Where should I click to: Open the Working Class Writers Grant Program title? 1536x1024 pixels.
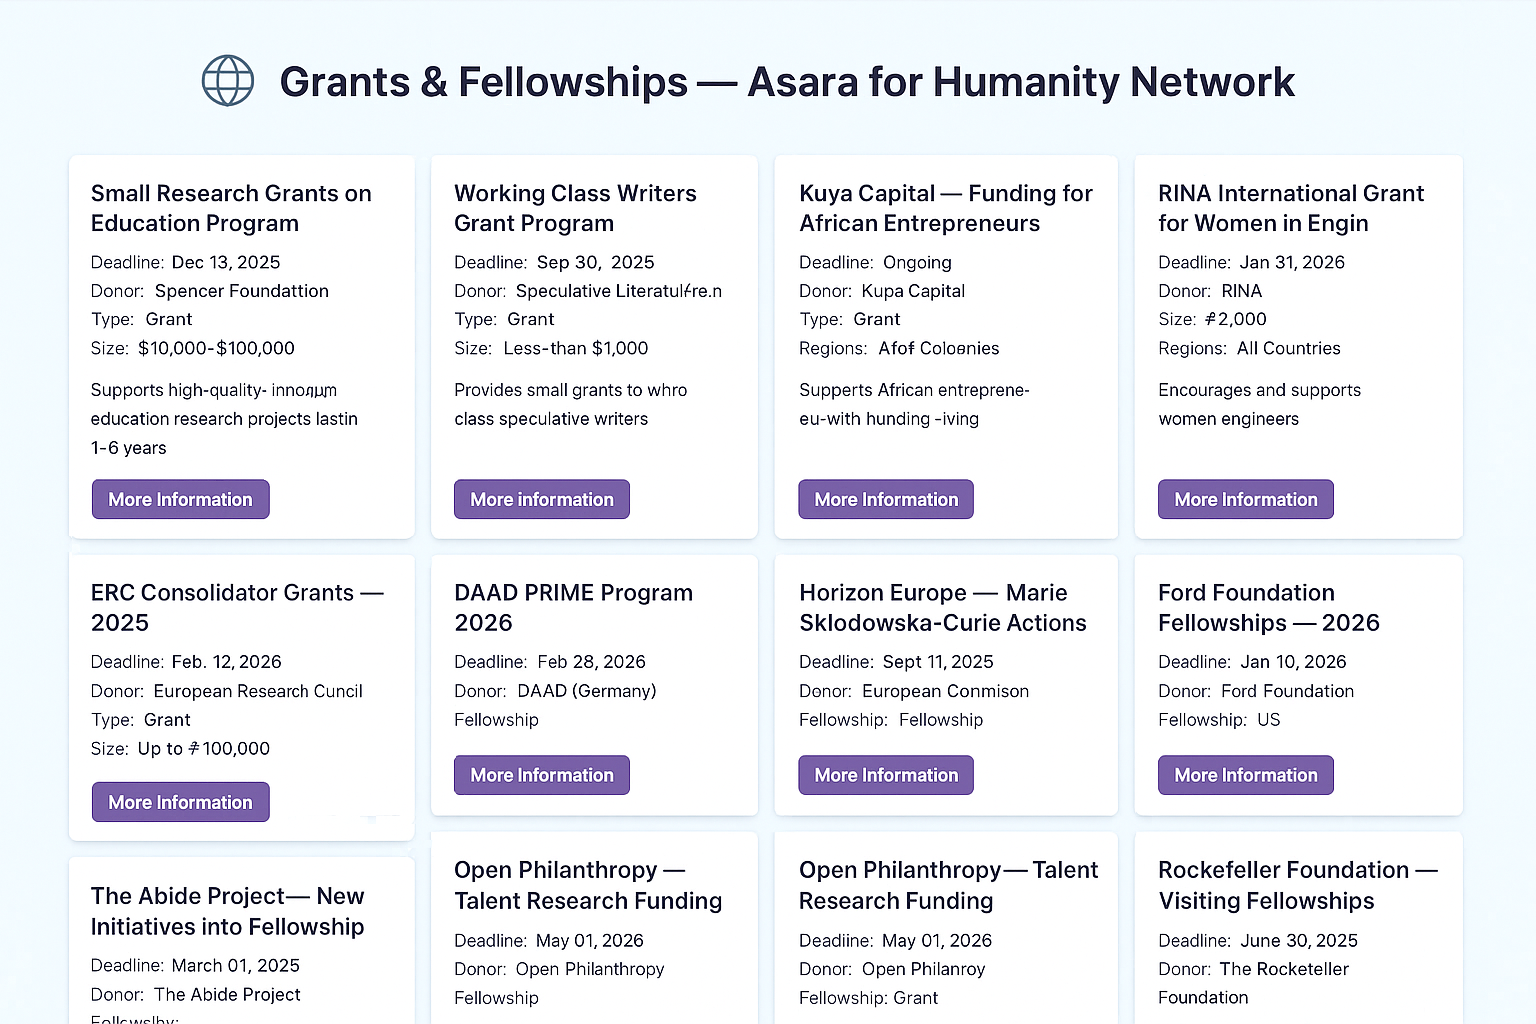[x=575, y=208]
